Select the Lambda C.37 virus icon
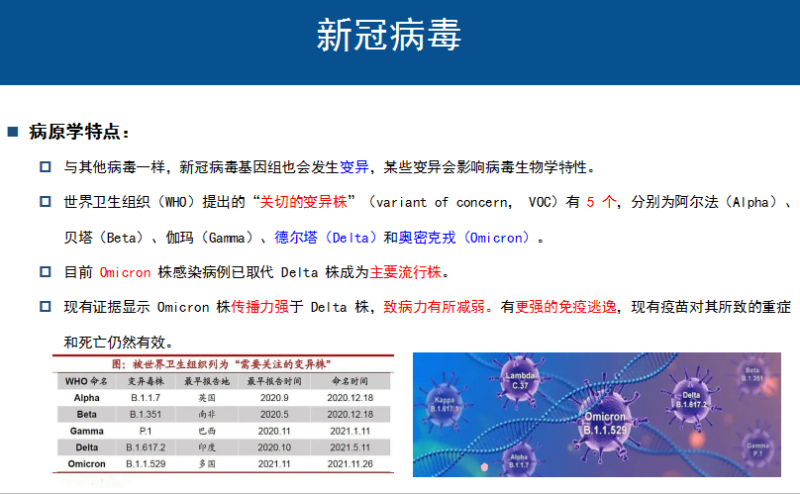The image size is (800, 494). 519,380
